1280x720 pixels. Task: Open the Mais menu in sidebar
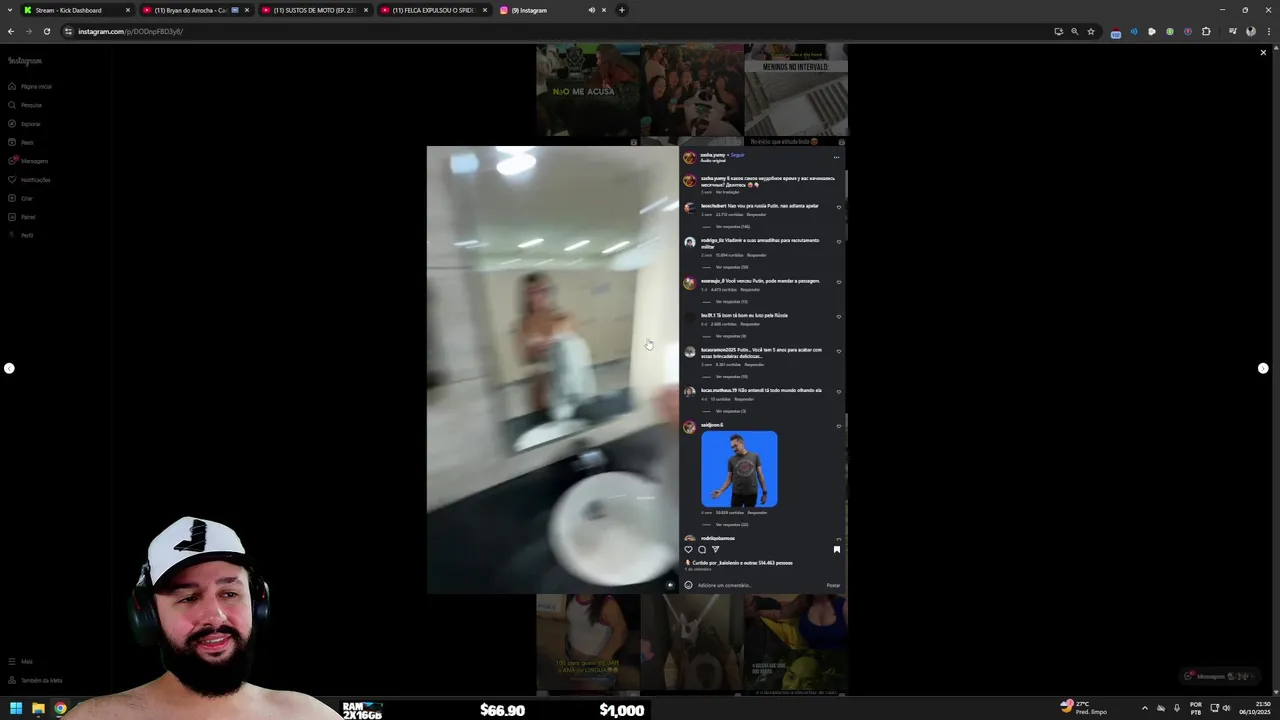pos(20,661)
